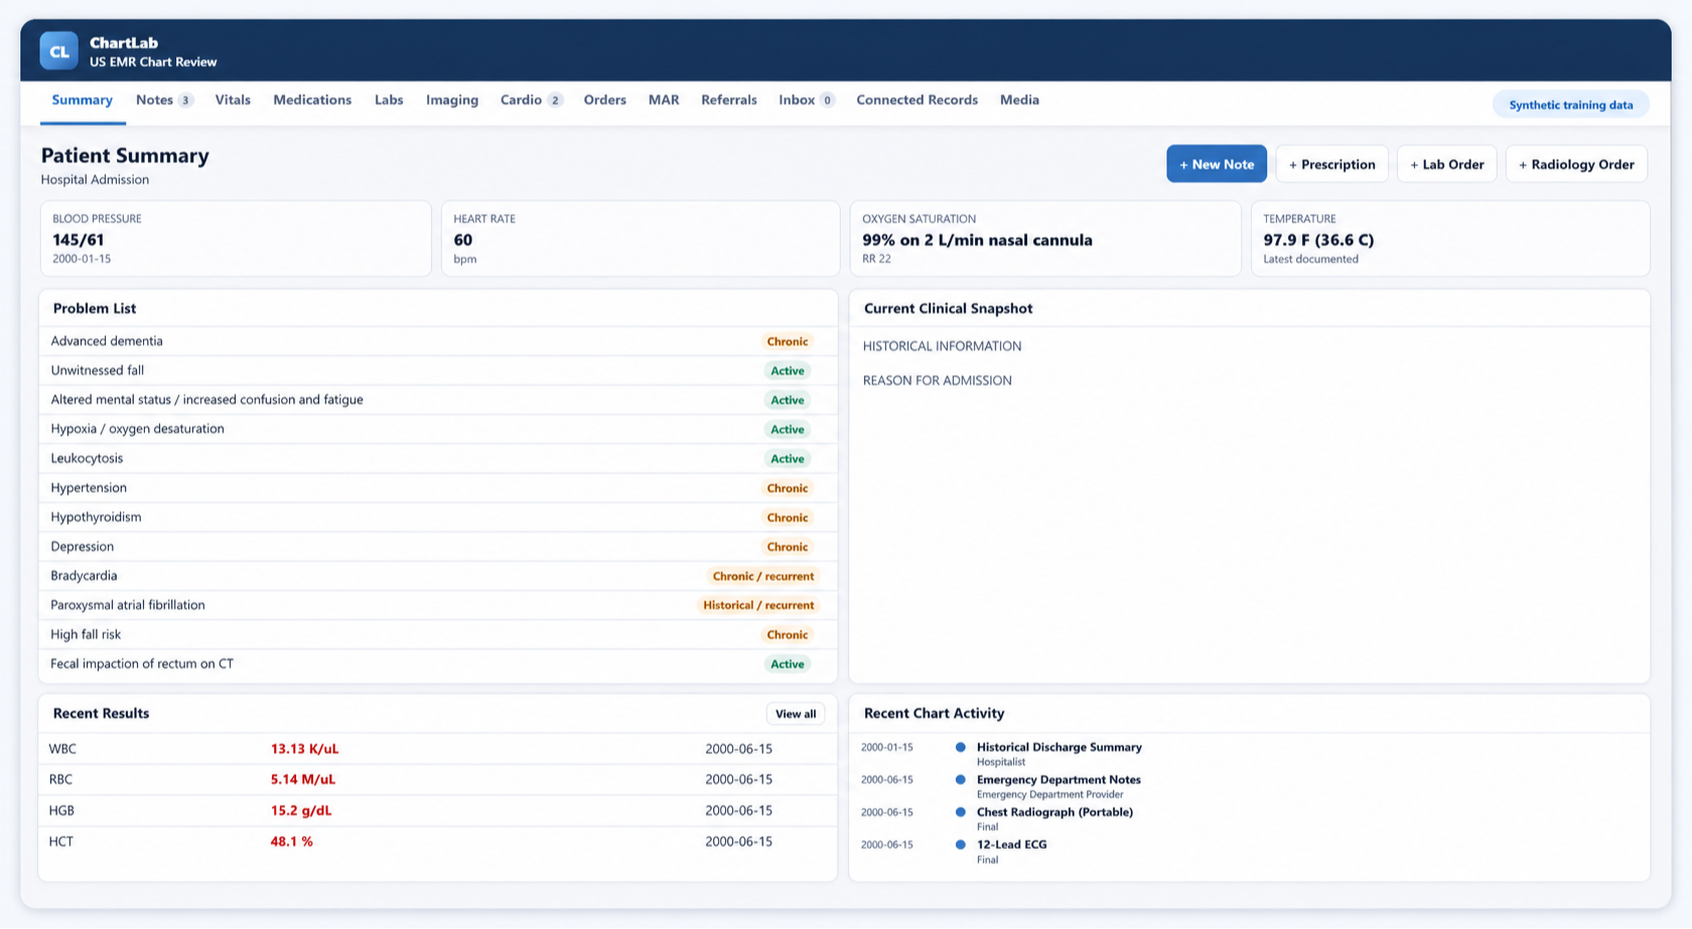The image size is (1692, 929).
Task: Click the 12-Lead ECG activity dot
Action: pos(960,845)
